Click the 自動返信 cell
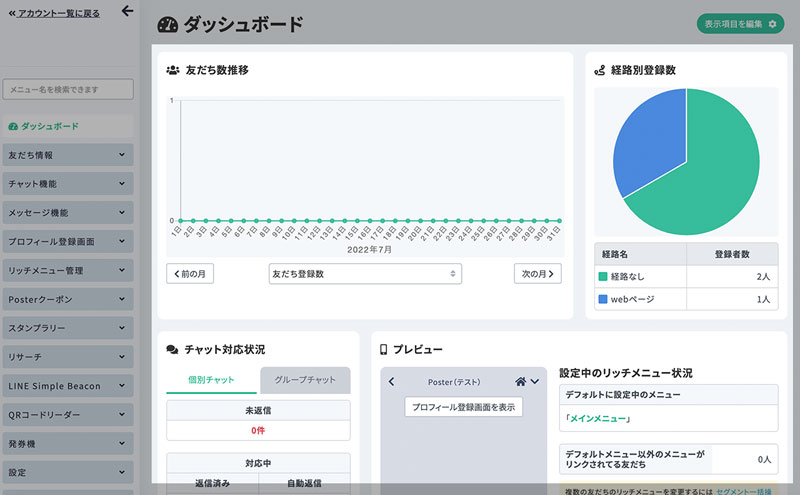Screen dimensions: 800x495 click(305, 483)
